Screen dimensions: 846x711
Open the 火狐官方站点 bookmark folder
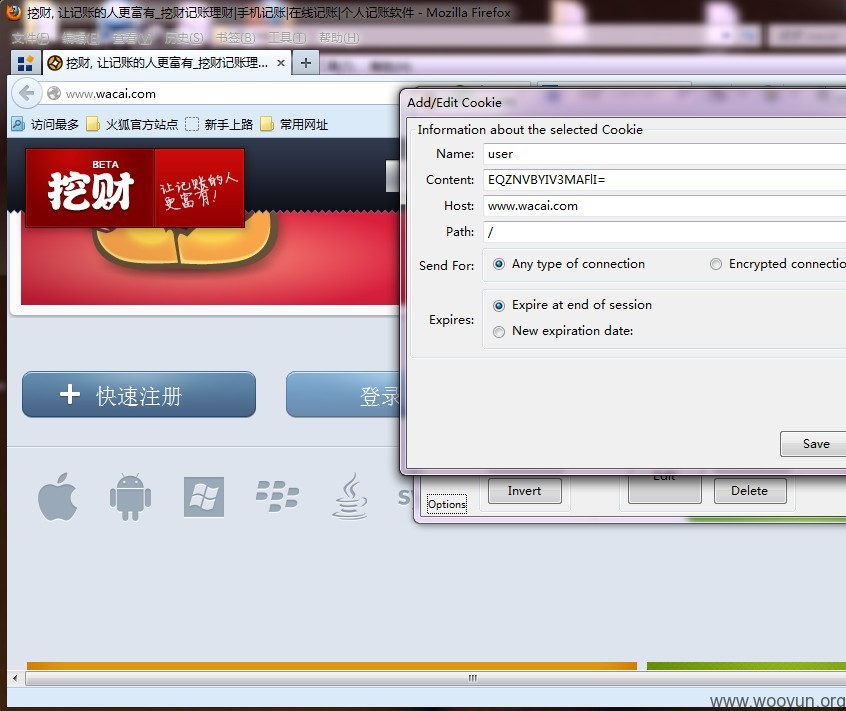tap(132, 124)
